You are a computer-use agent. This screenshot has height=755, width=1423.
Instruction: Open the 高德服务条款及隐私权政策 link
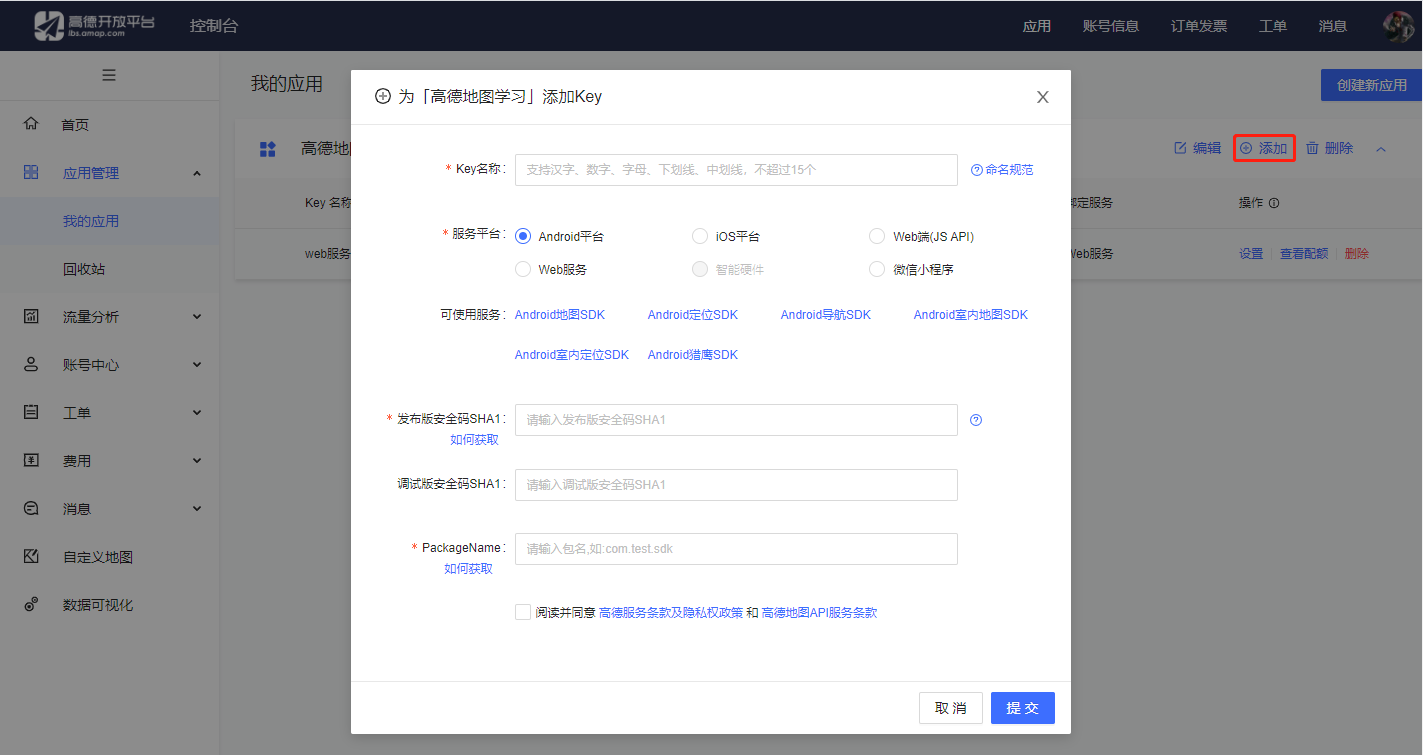[671, 613]
